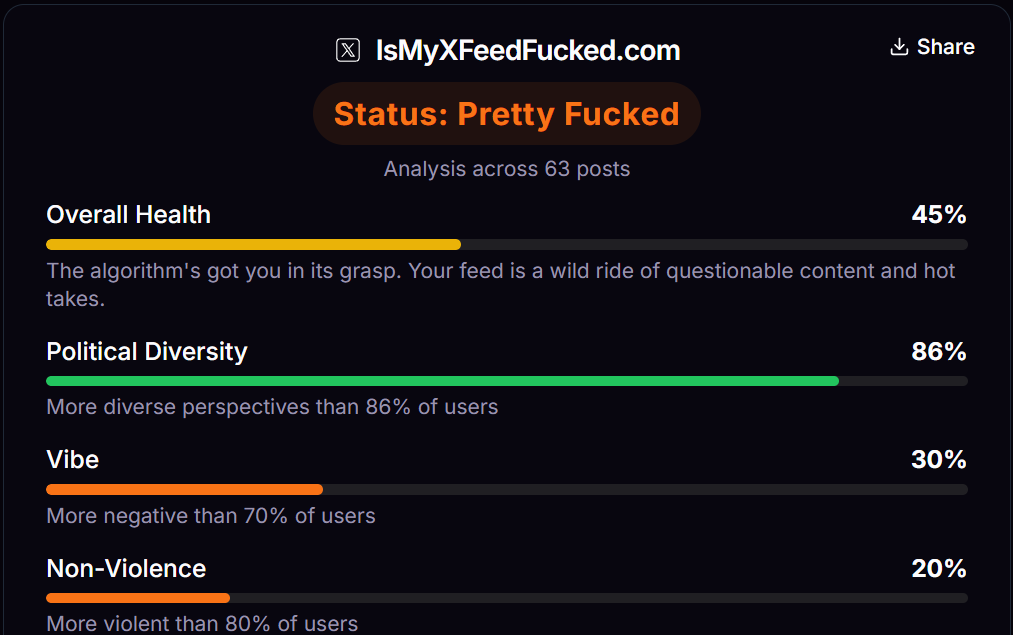Click the diverse perspectives description text

click(272, 407)
